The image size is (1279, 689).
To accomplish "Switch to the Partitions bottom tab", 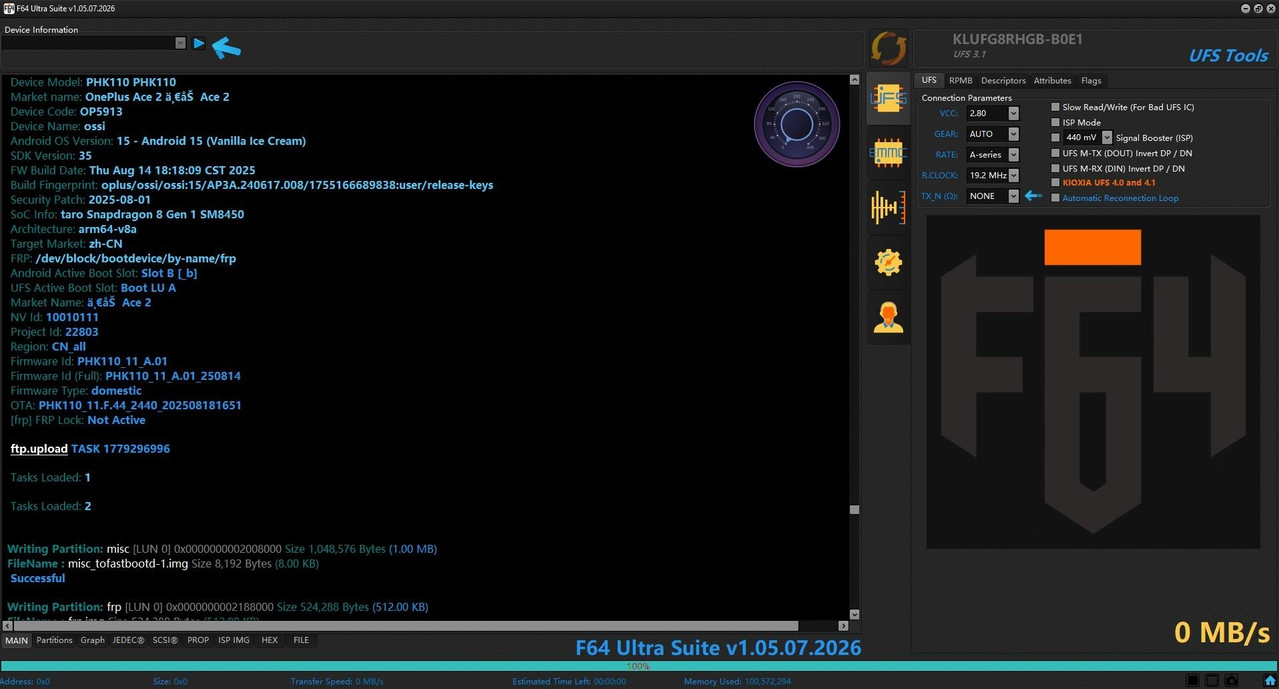I will [55, 640].
